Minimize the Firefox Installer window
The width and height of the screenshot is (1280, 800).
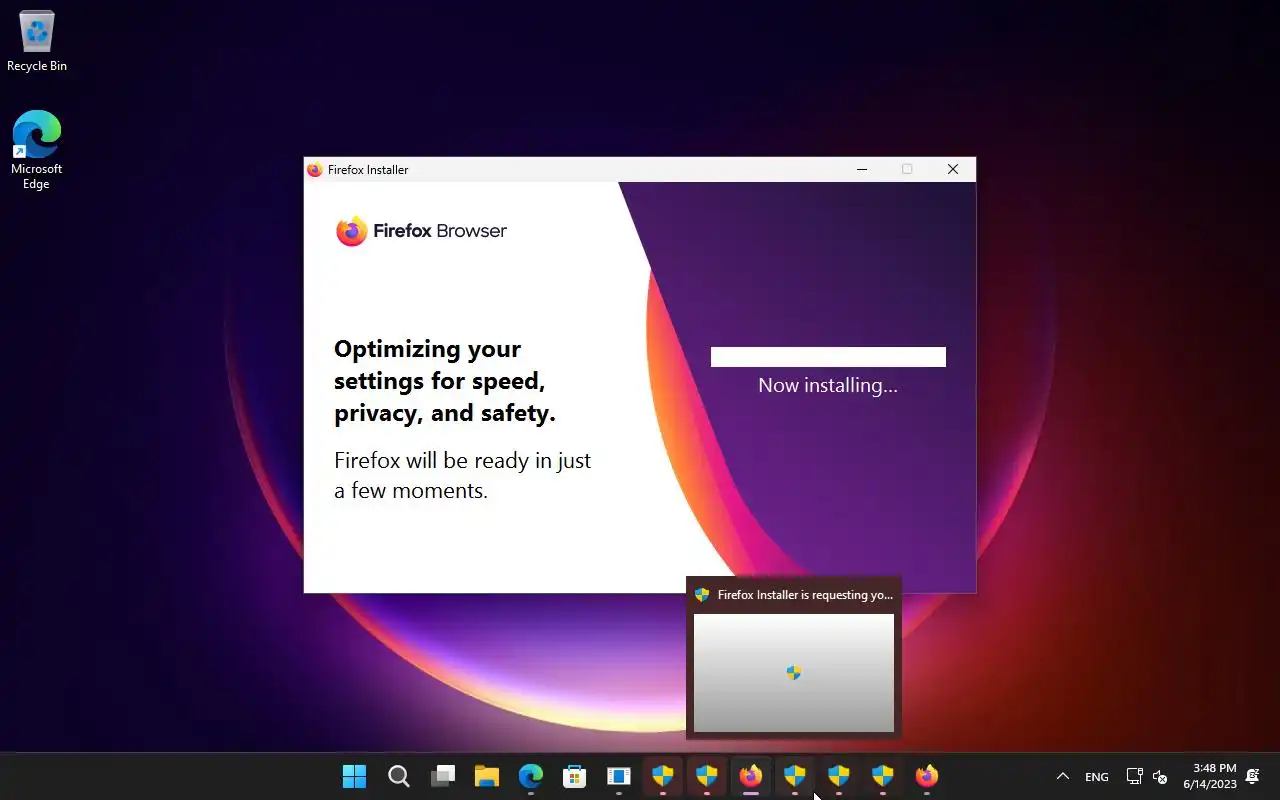861,170
